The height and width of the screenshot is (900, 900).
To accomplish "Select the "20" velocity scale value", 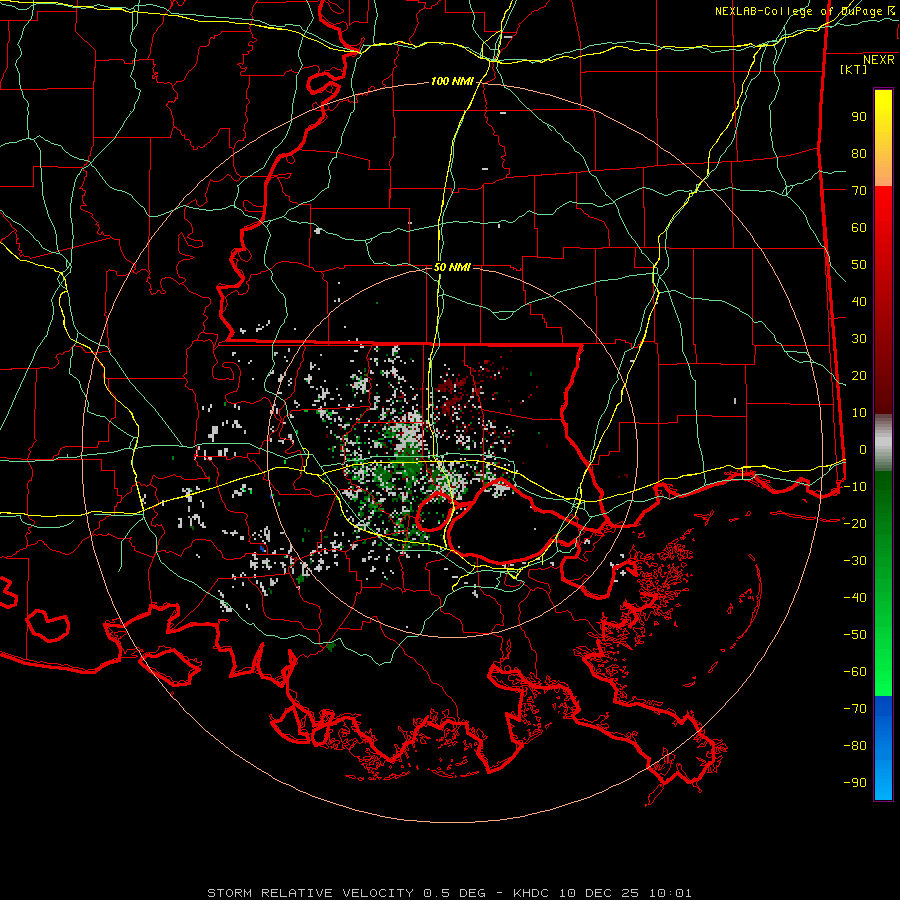I will pos(859,376).
